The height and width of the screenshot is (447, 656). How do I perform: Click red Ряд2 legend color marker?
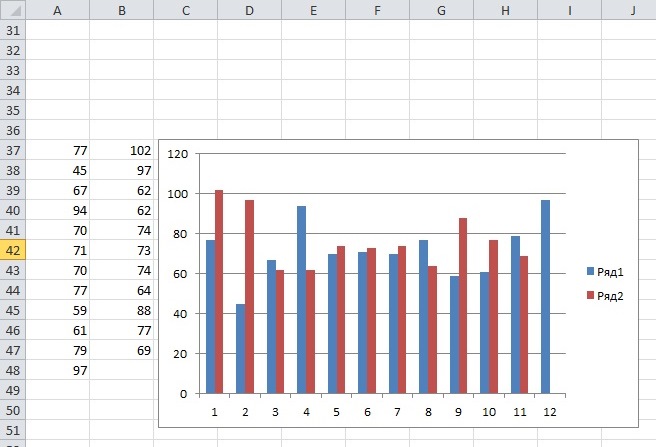[x=590, y=295]
